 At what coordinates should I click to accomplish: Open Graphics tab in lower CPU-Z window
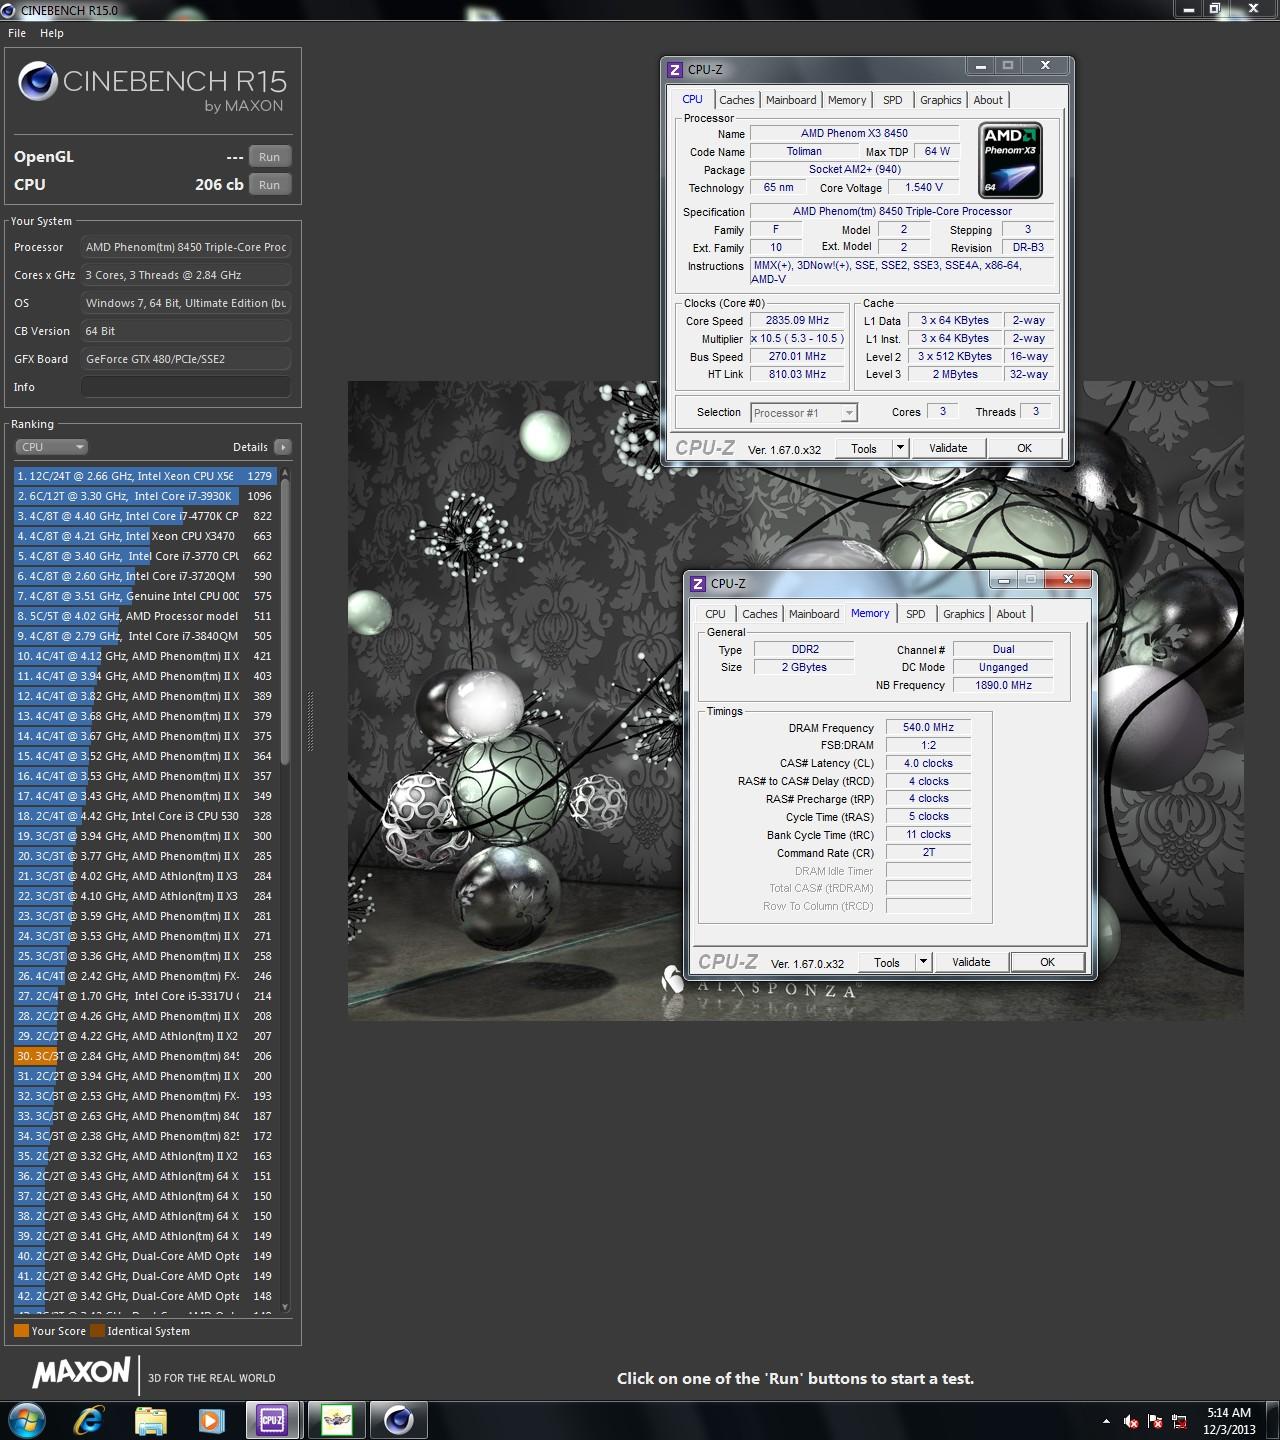[964, 614]
